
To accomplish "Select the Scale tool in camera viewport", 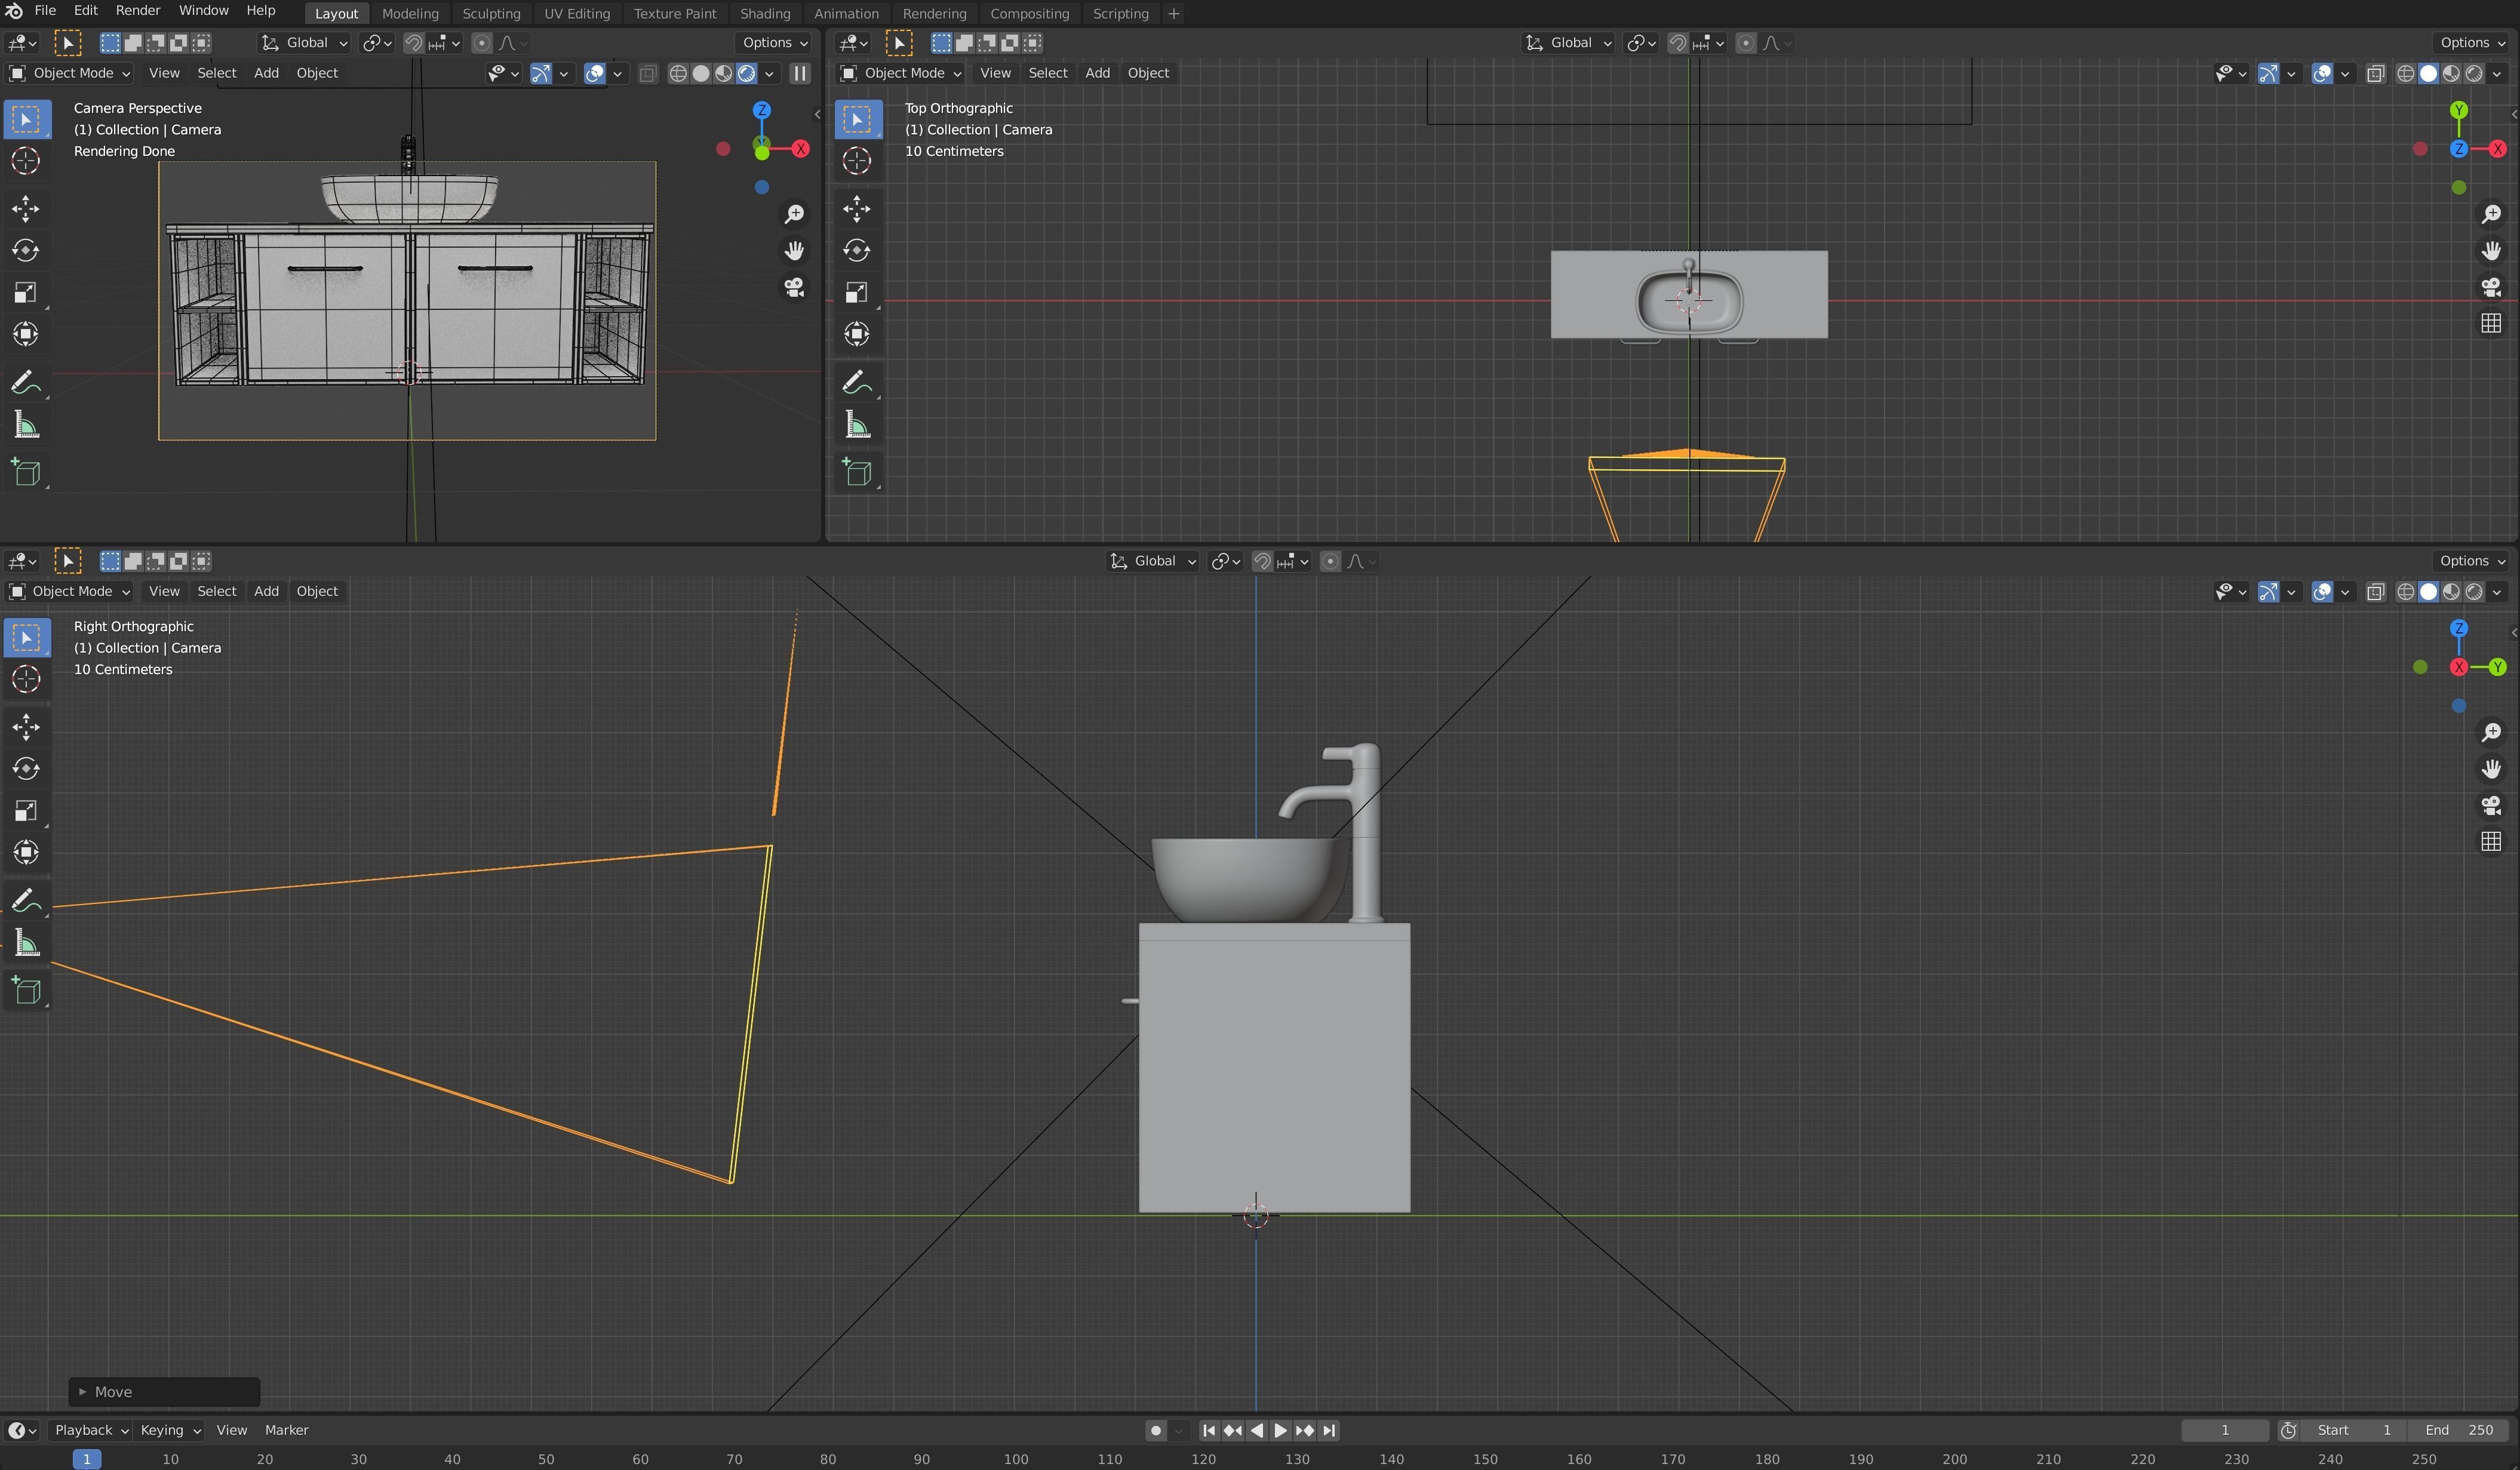I will point(26,292).
